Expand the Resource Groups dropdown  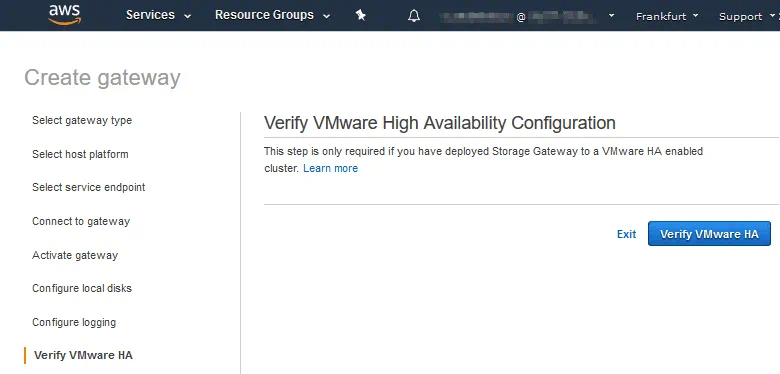coord(273,15)
